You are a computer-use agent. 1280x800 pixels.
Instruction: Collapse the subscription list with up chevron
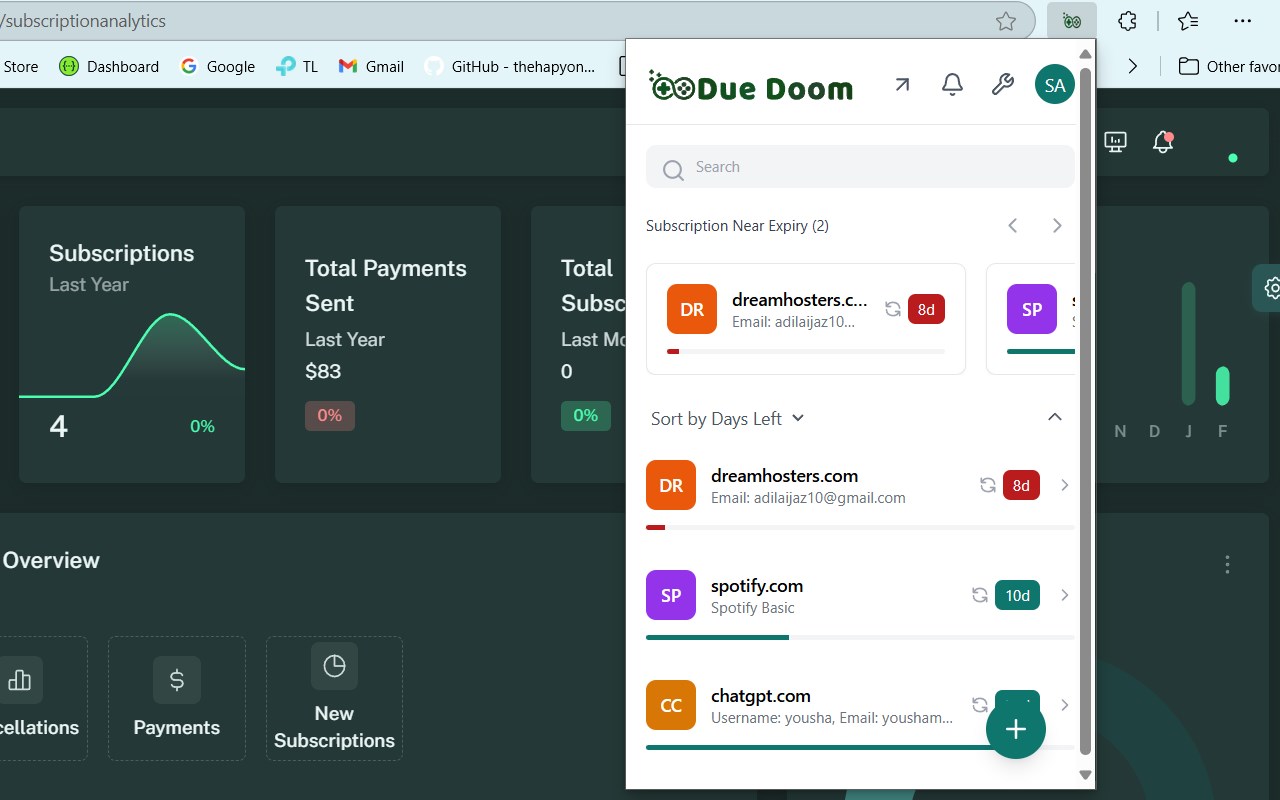pyautogui.click(x=1054, y=417)
